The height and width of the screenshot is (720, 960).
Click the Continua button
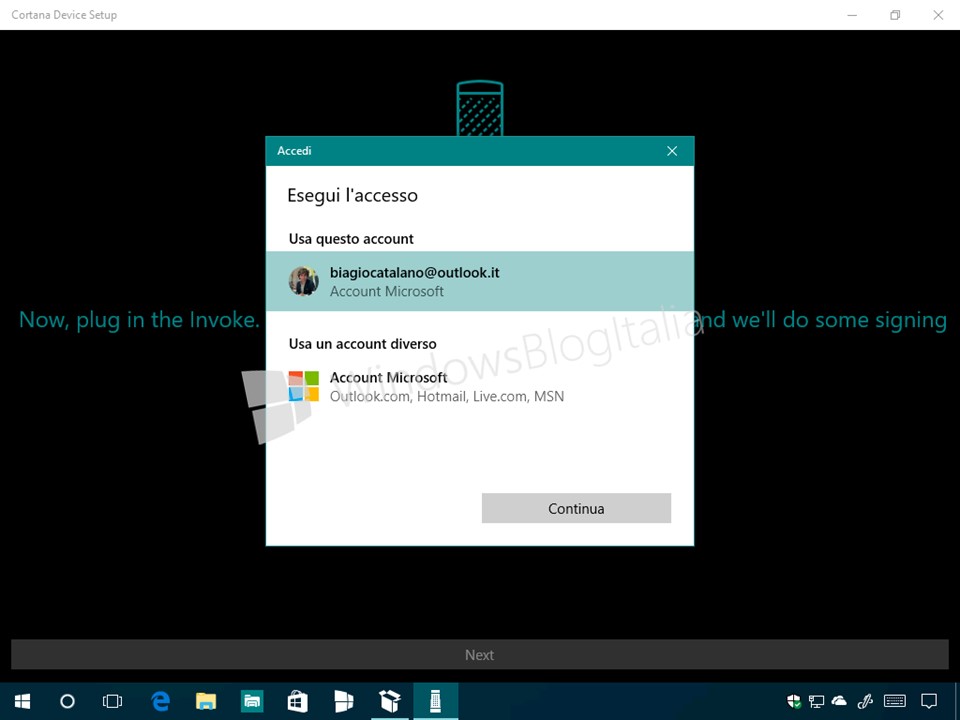tap(576, 508)
